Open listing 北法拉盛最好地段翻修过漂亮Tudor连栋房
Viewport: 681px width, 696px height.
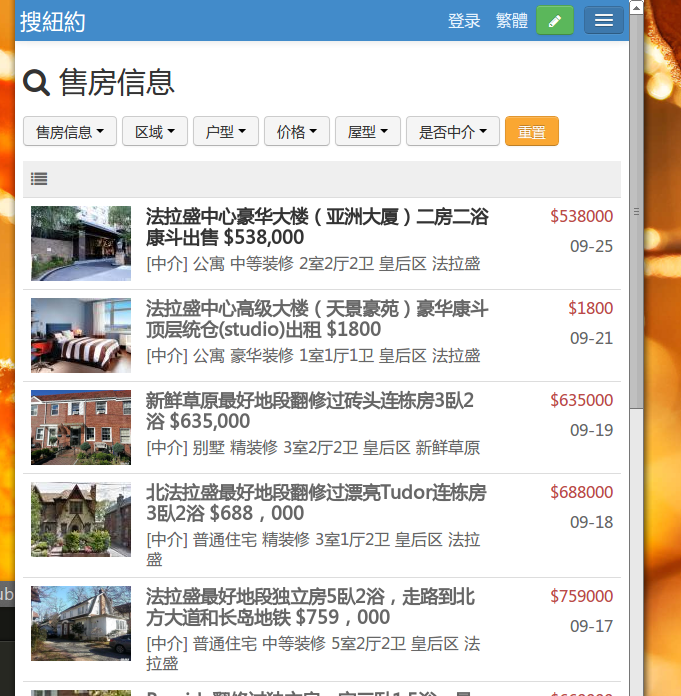click(x=317, y=502)
